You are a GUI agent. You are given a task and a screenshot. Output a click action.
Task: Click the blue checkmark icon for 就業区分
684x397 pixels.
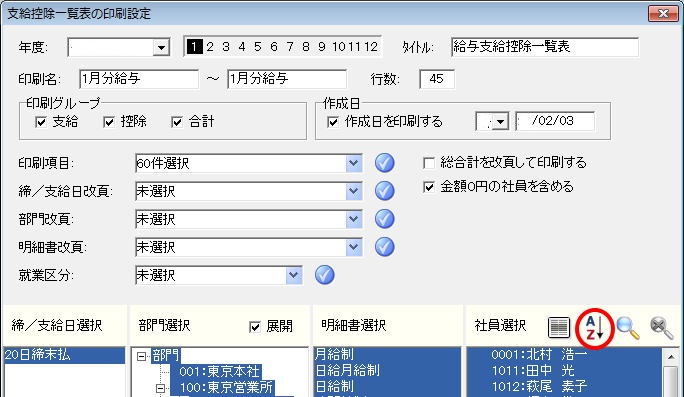(325, 275)
